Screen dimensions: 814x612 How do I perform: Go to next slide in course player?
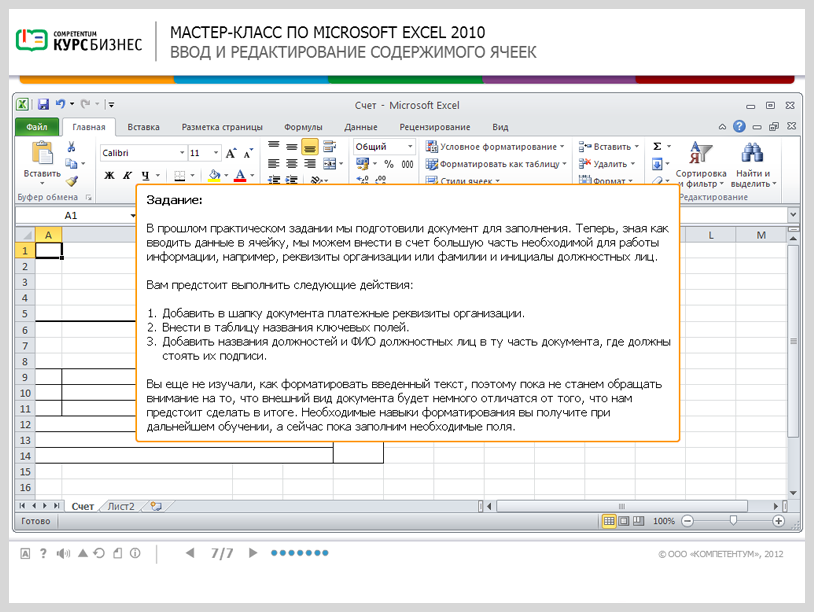point(253,553)
